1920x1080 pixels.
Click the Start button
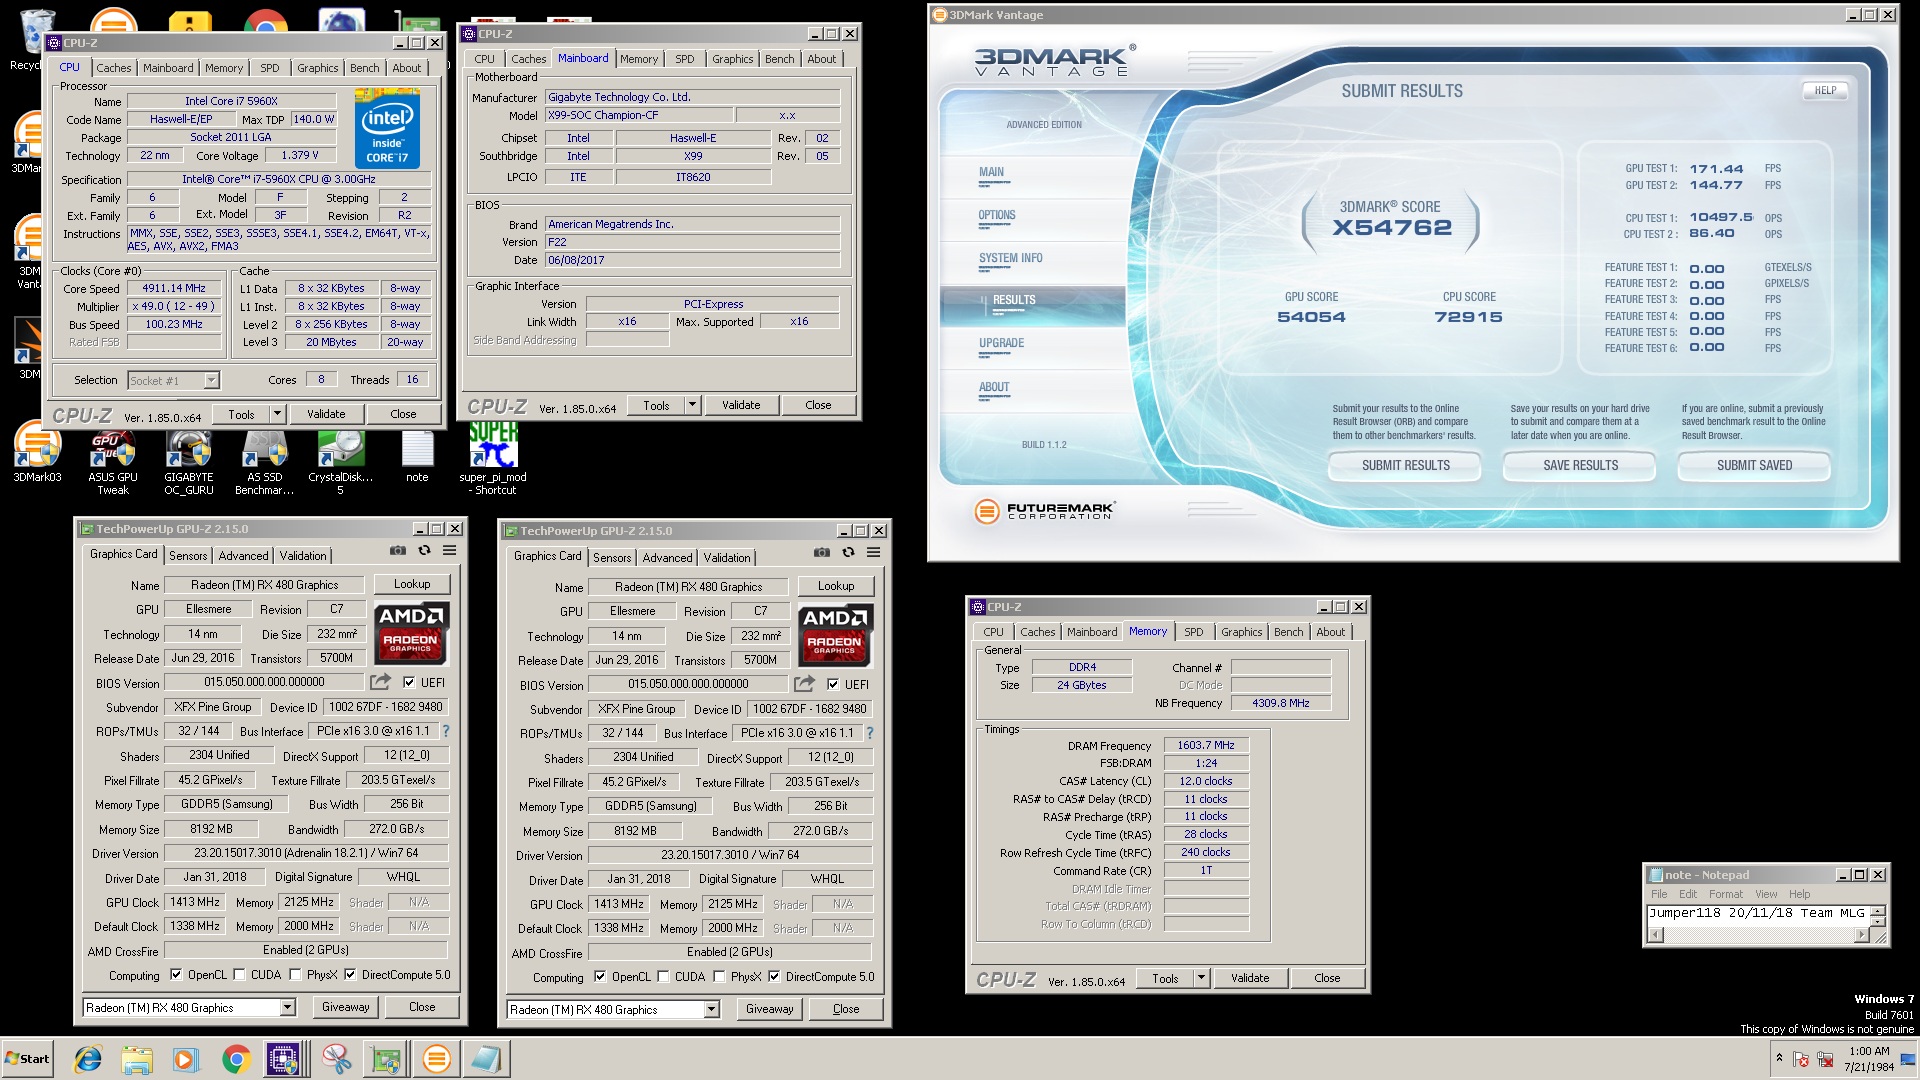pos(28,1059)
